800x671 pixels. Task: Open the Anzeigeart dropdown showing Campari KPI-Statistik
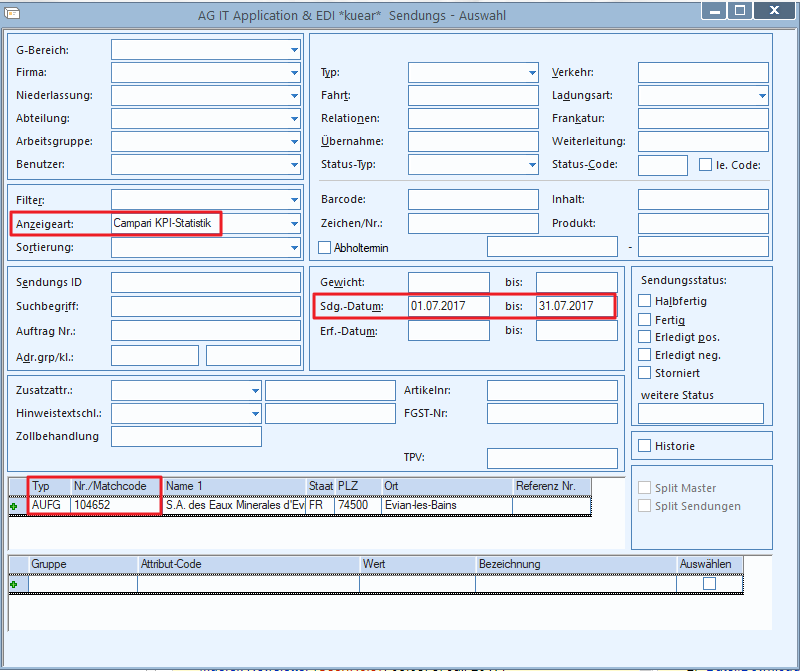(x=294, y=223)
